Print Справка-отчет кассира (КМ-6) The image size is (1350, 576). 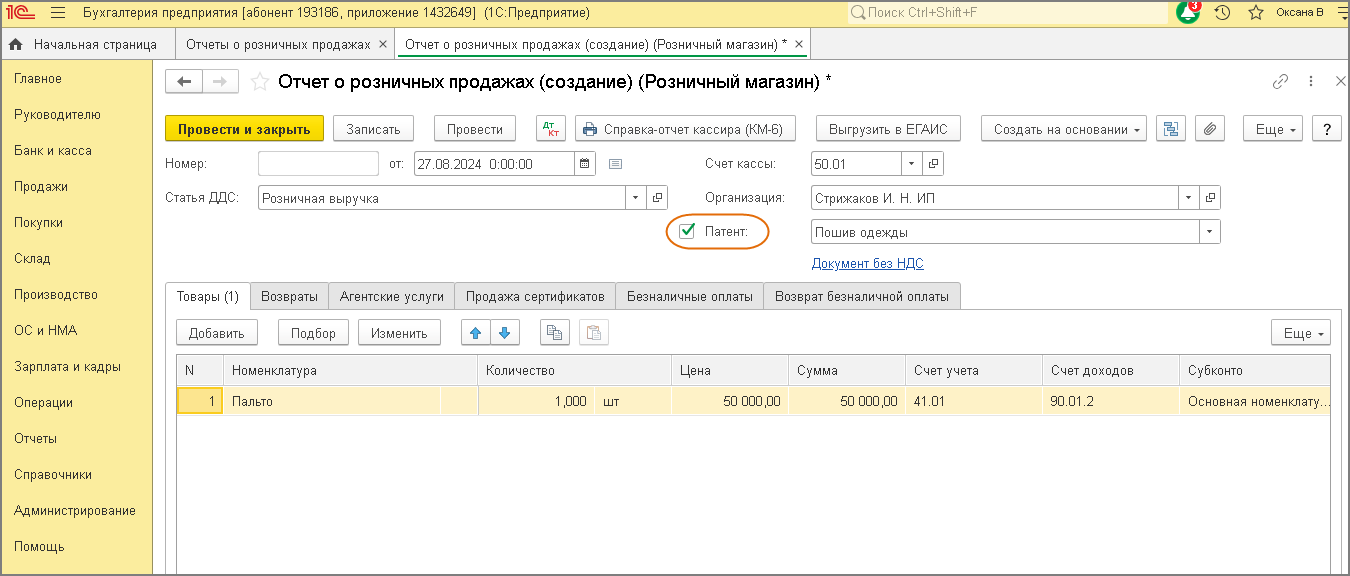click(x=686, y=129)
